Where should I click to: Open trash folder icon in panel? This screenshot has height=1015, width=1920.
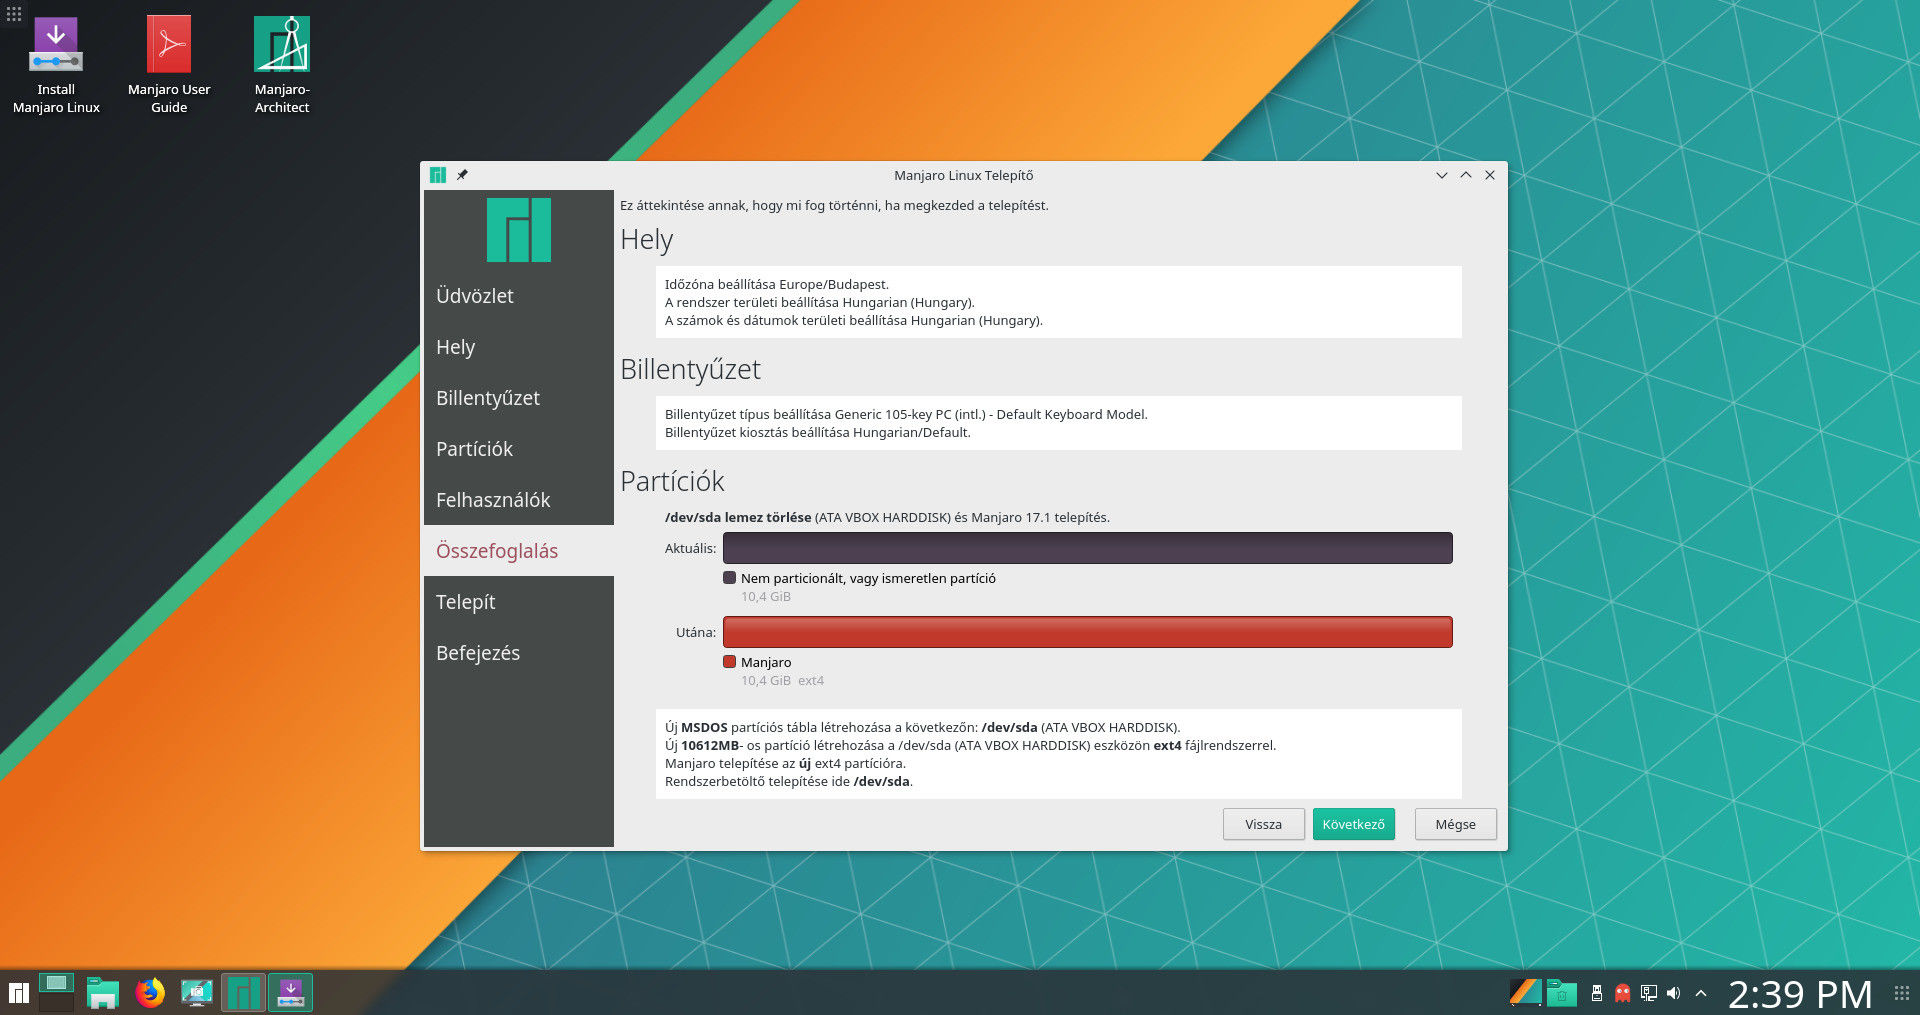[1562, 993]
